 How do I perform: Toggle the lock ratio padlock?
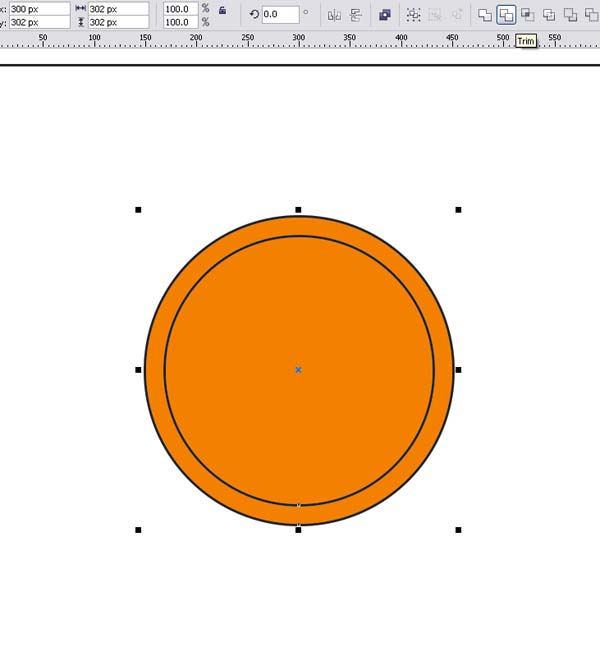click(x=222, y=10)
